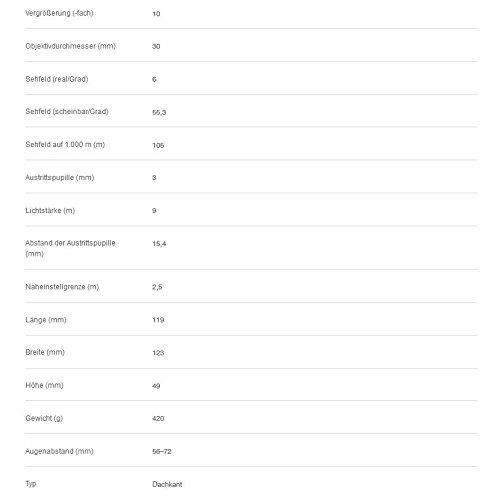Select the 56–72 eye distance value
The width and height of the screenshot is (496, 496).
tap(162, 452)
